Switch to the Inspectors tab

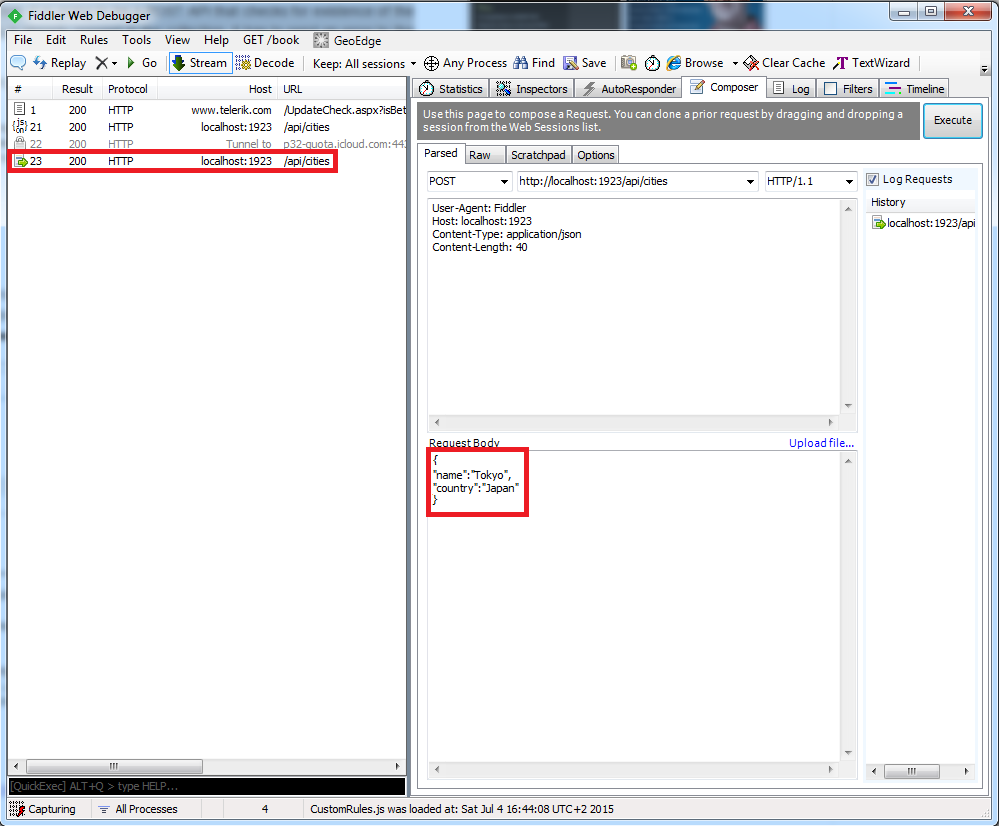coord(532,89)
